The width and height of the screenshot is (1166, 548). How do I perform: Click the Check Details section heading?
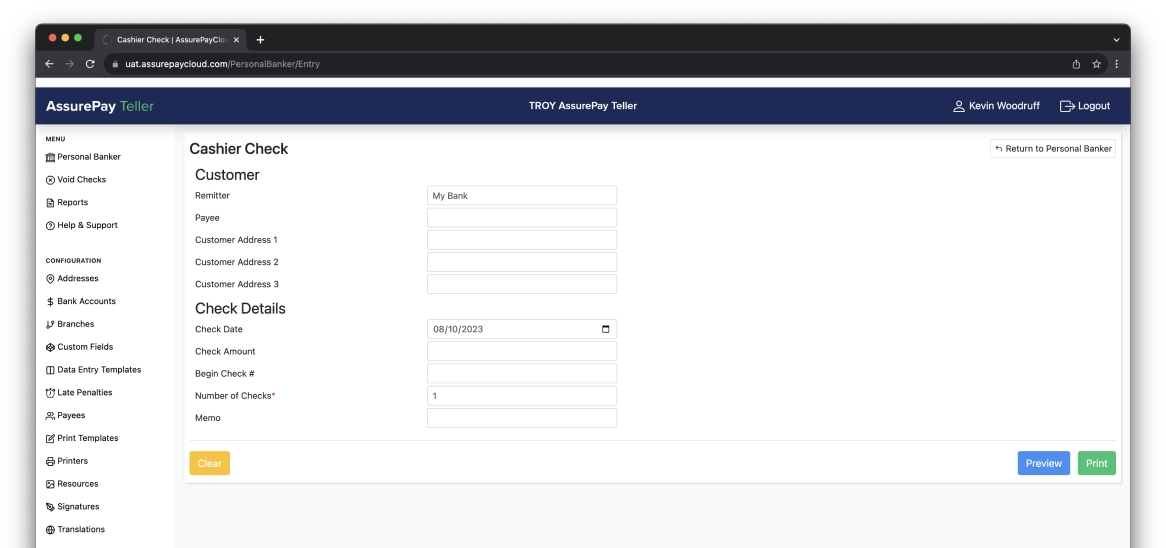point(240,309)
